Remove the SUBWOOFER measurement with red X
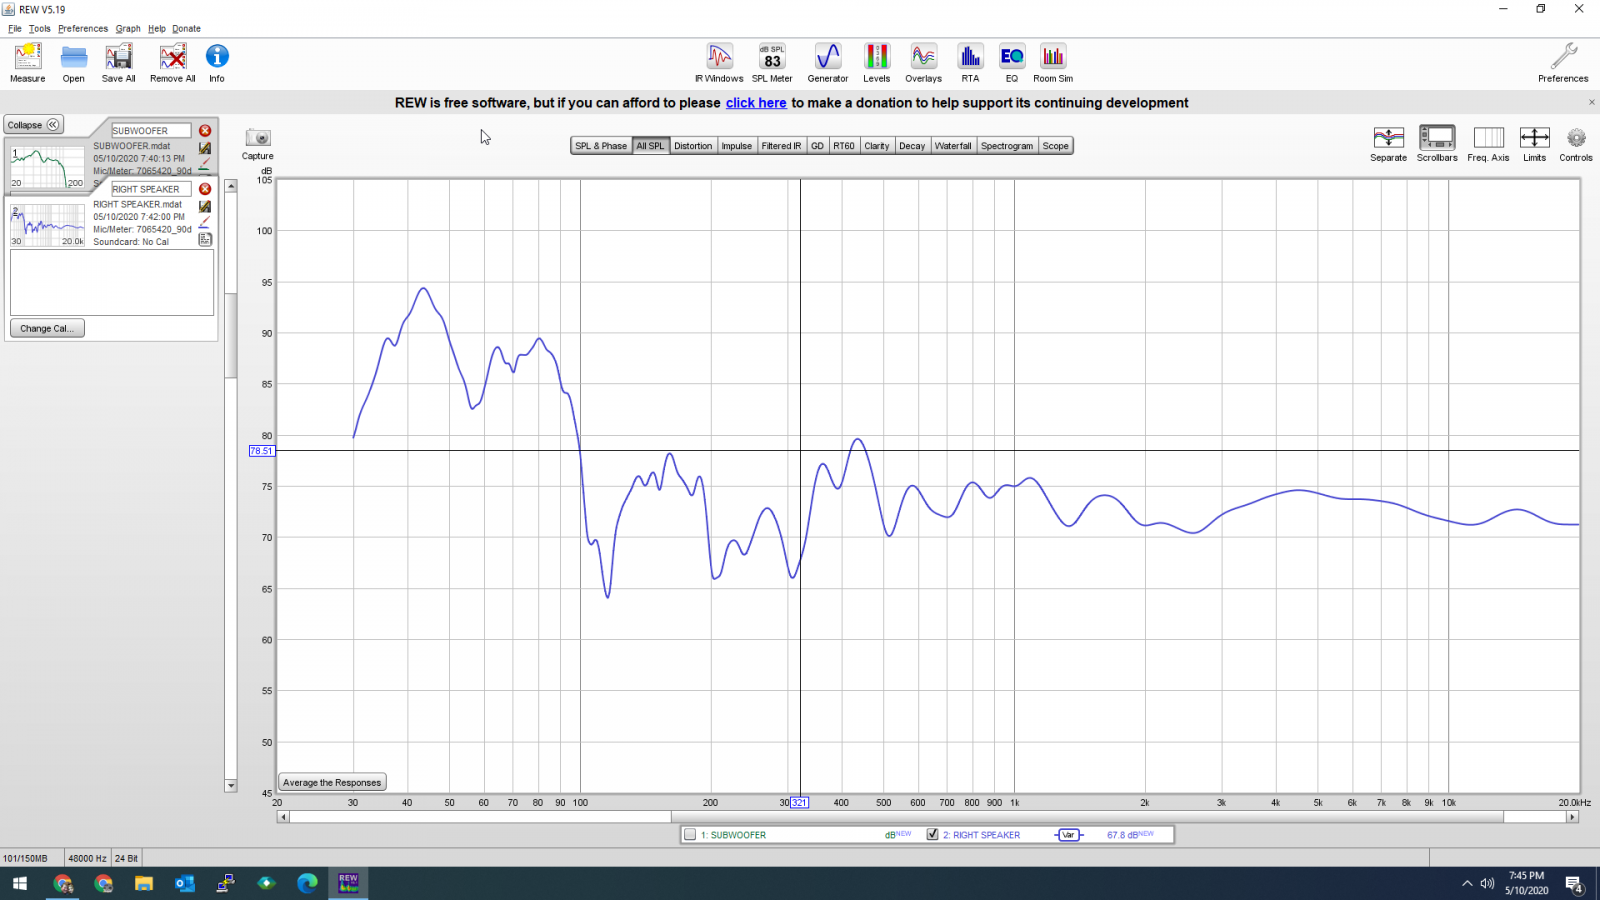 click(205, 131)
